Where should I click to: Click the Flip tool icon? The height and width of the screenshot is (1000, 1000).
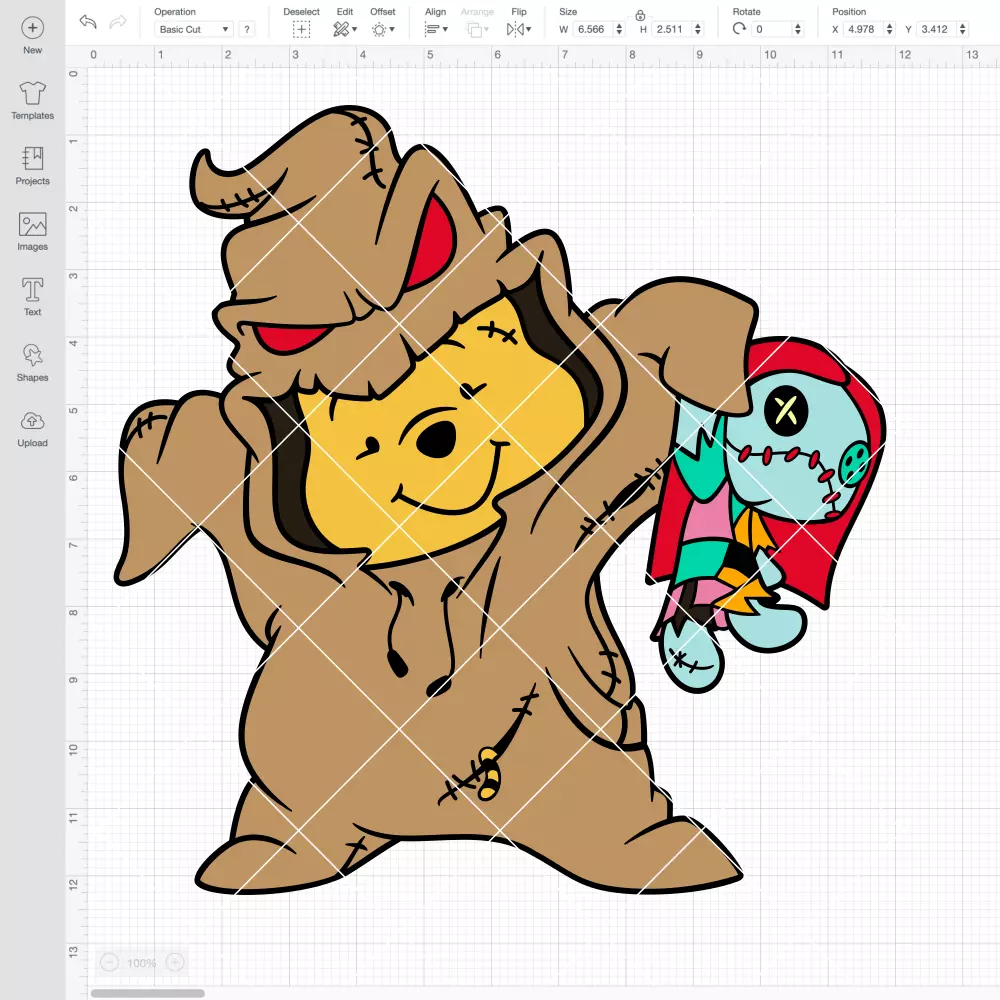pos(515,29)
